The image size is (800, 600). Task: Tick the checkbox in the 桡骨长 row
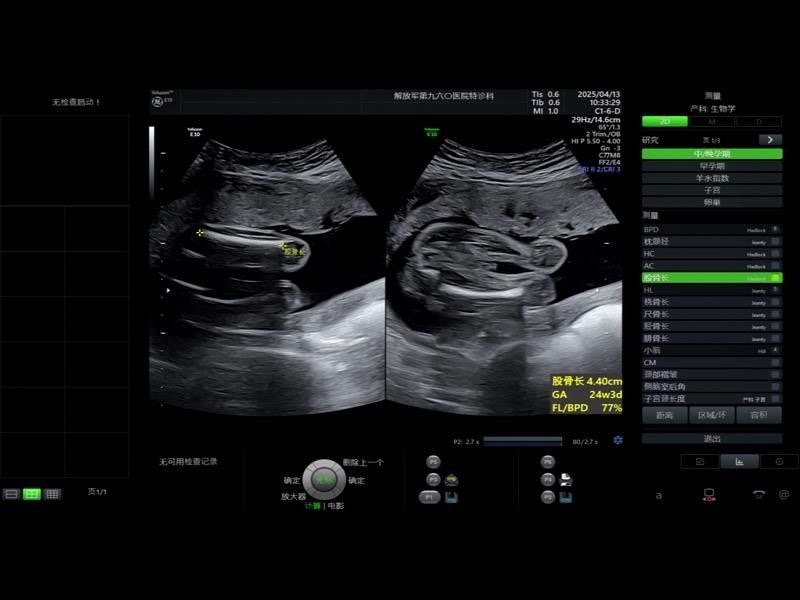click(x=776, y=302)
